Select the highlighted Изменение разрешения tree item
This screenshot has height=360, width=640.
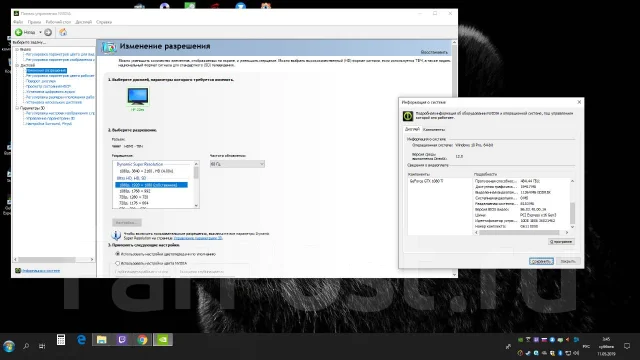tap(46, 71)
